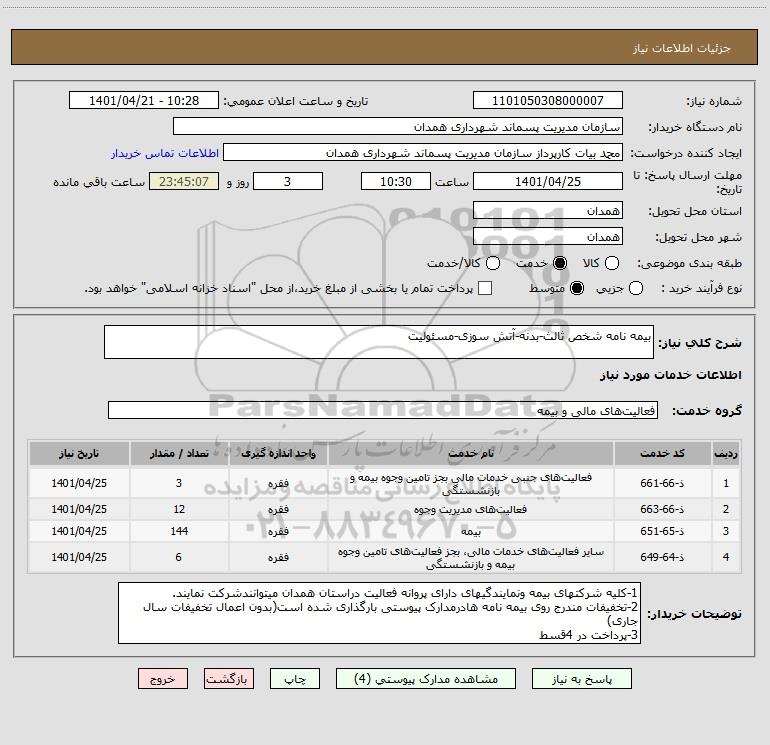This screenshot has width=770, height=745.
Task: Click the days remaining field showing 3
Action: [x=288, y=181]
